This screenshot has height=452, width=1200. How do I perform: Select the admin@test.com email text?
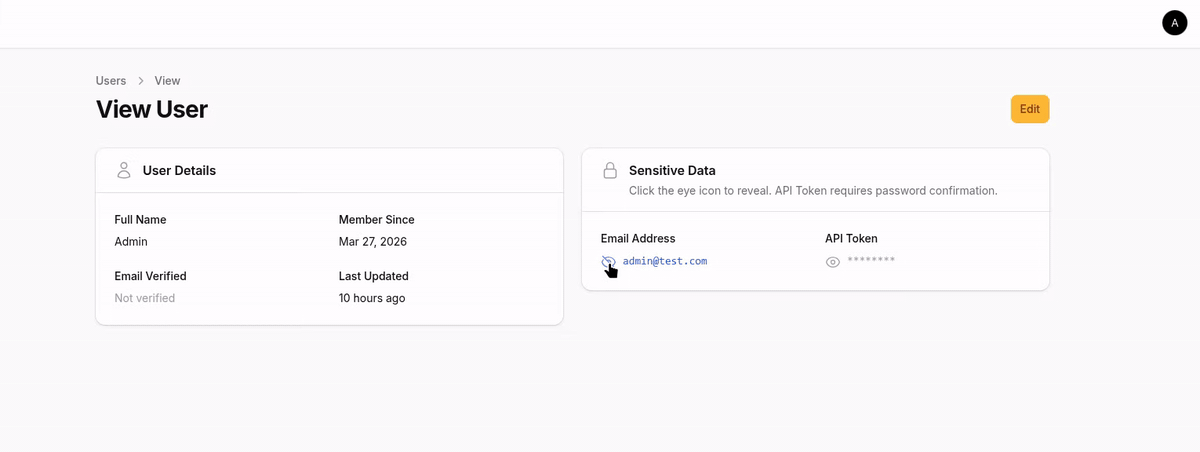coord(665,261)
